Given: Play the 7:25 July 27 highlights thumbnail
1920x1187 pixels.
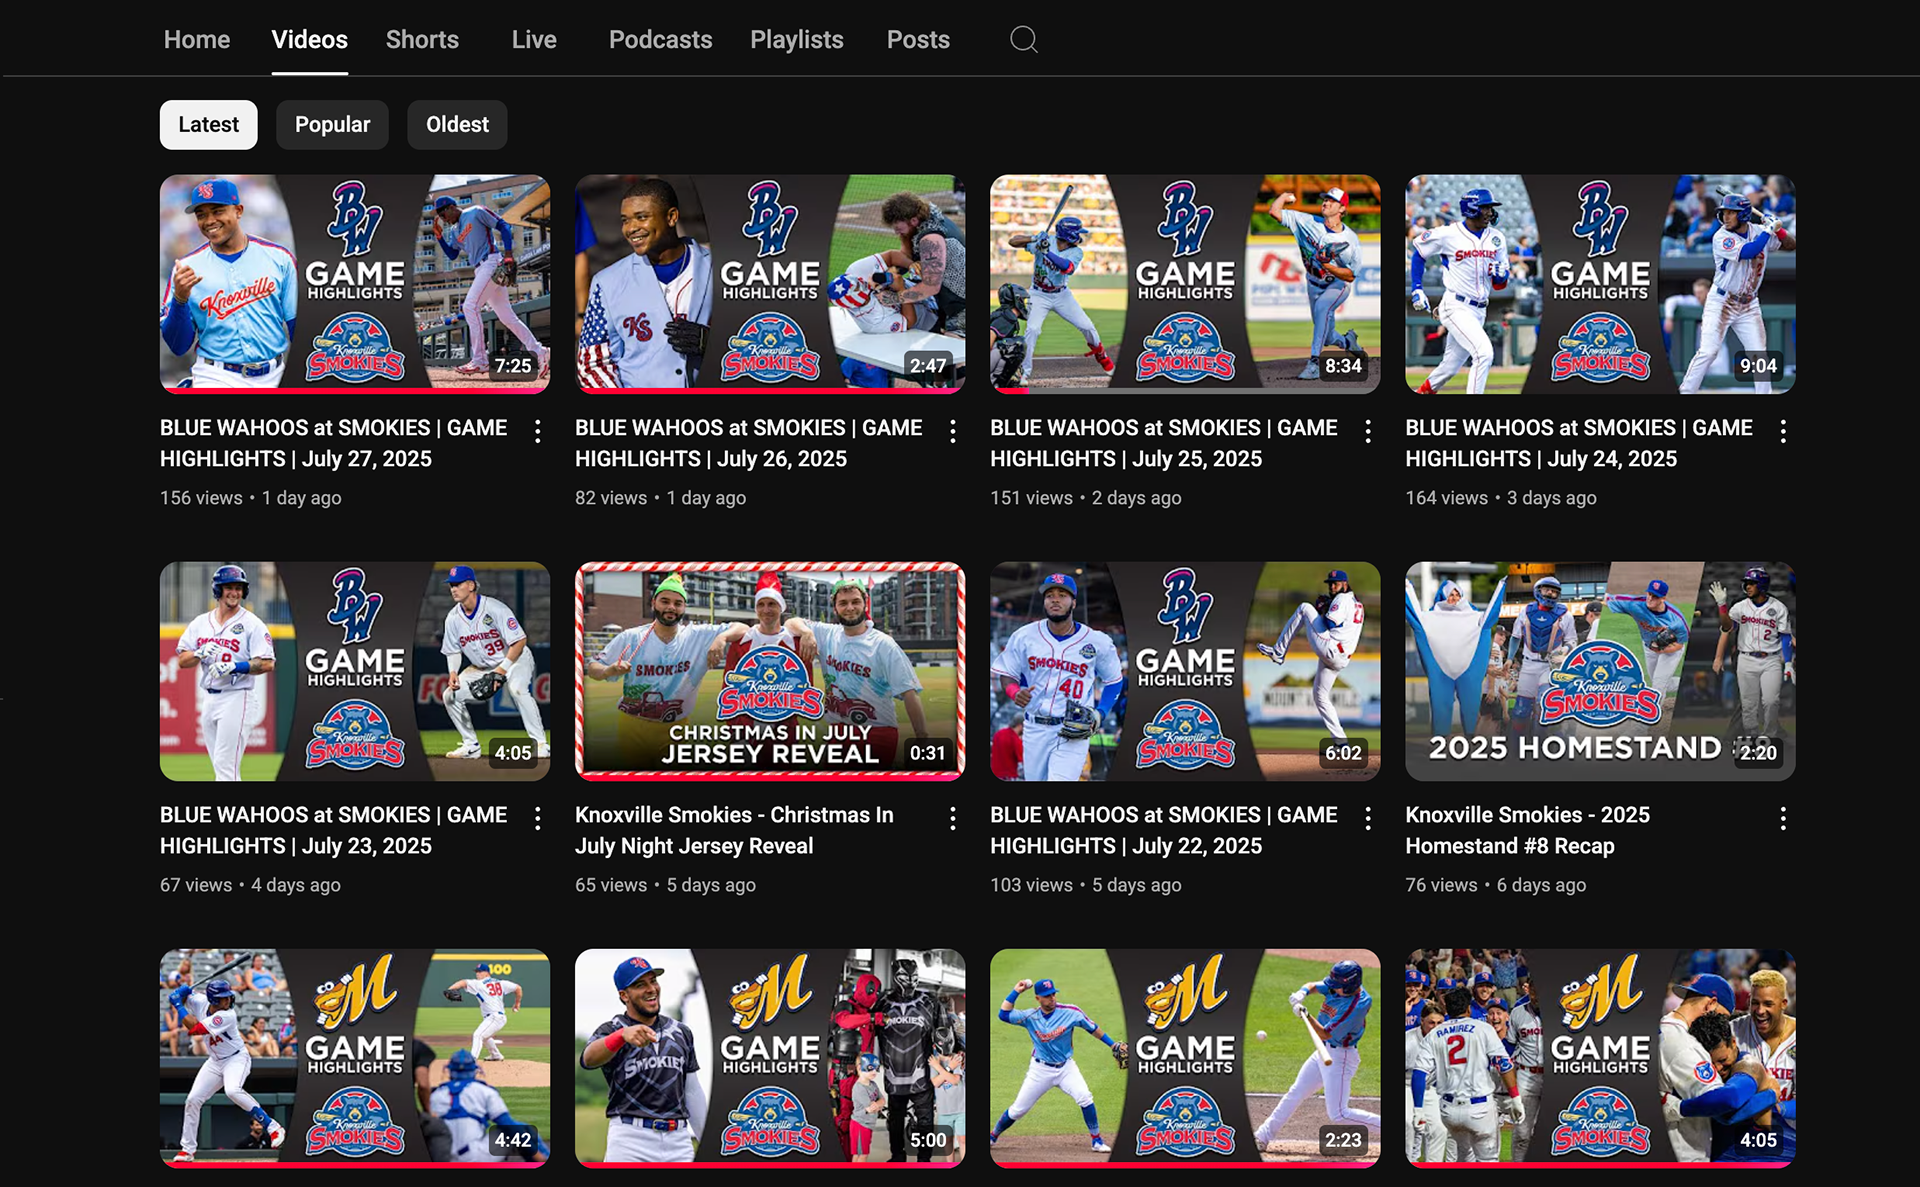Looking at the screenshot, I should (x=354, y=283).
